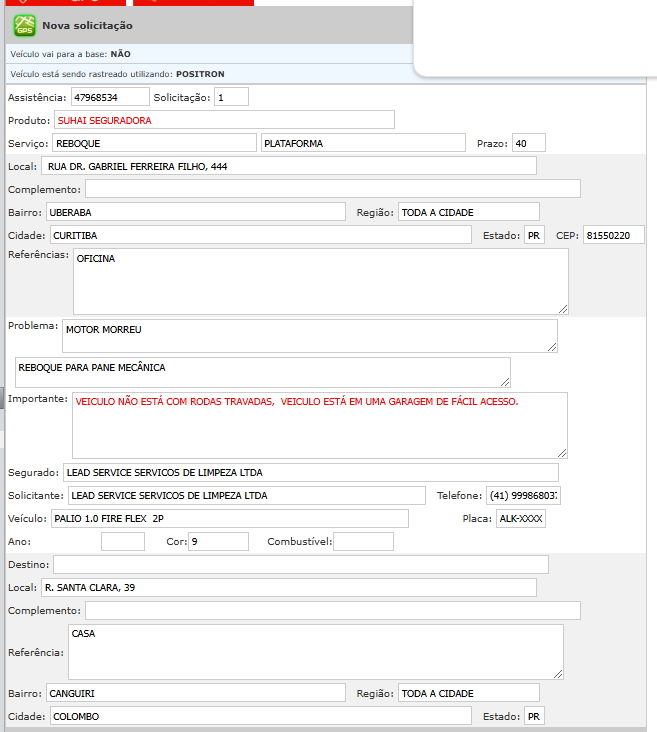
Task: Click resize grip of the CASA reference textarea
Action: coord(558,674)
